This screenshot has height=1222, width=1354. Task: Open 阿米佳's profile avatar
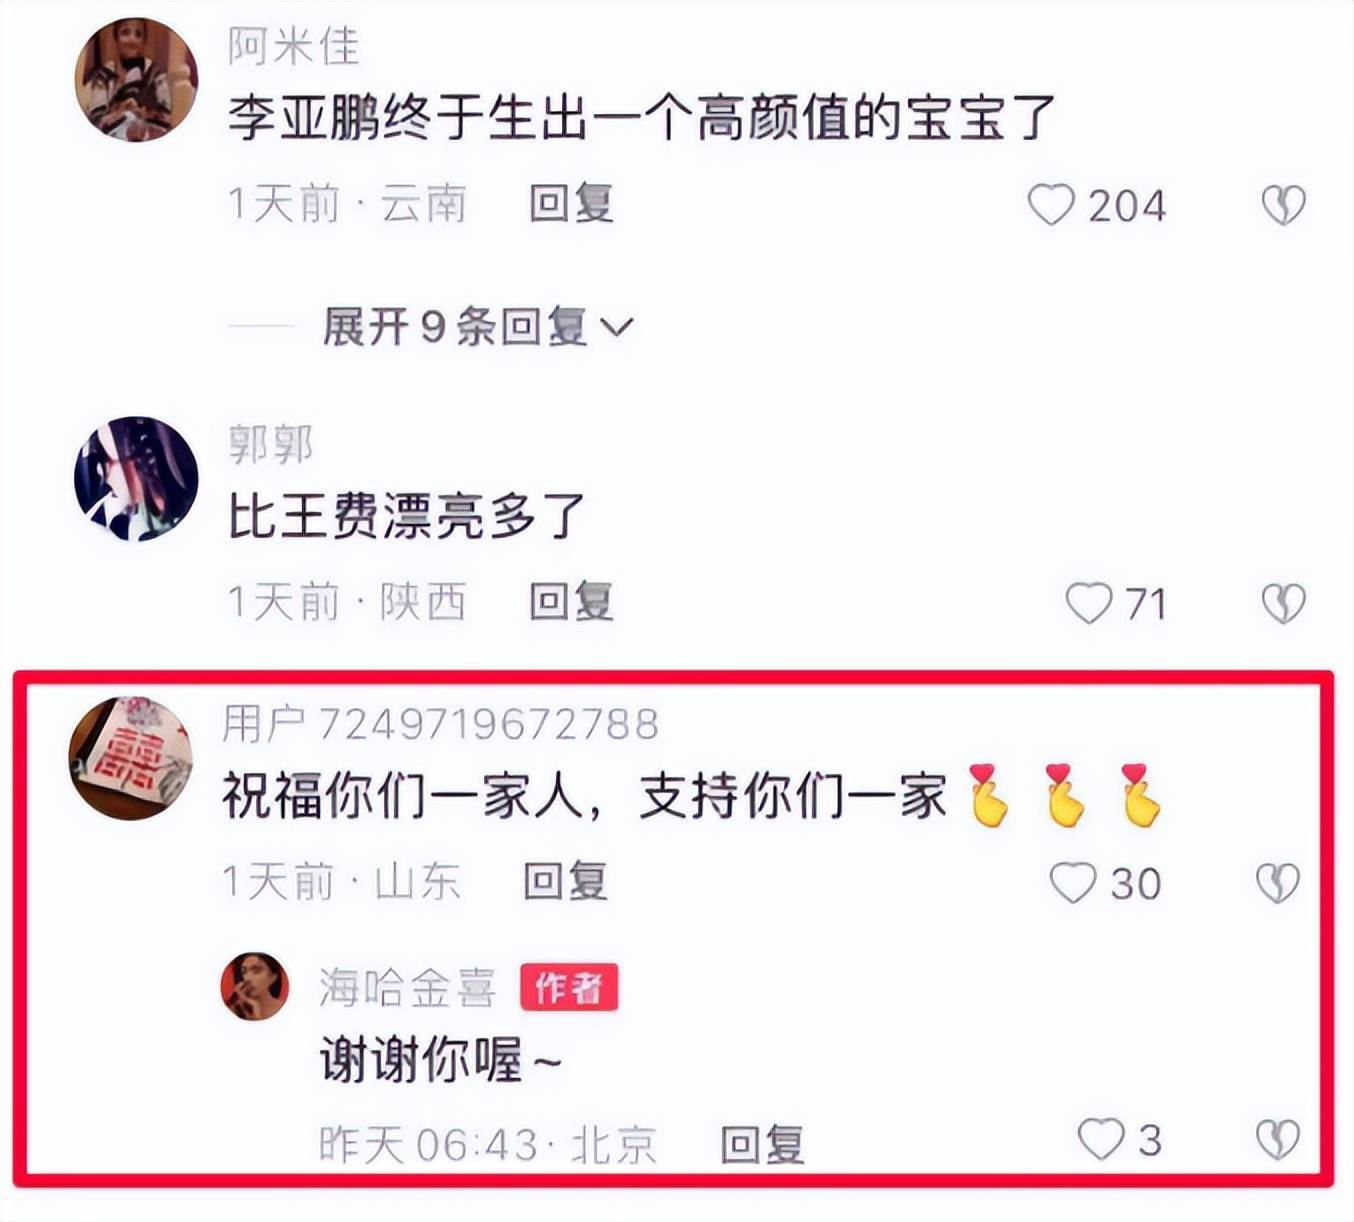(x=137, y=79)
